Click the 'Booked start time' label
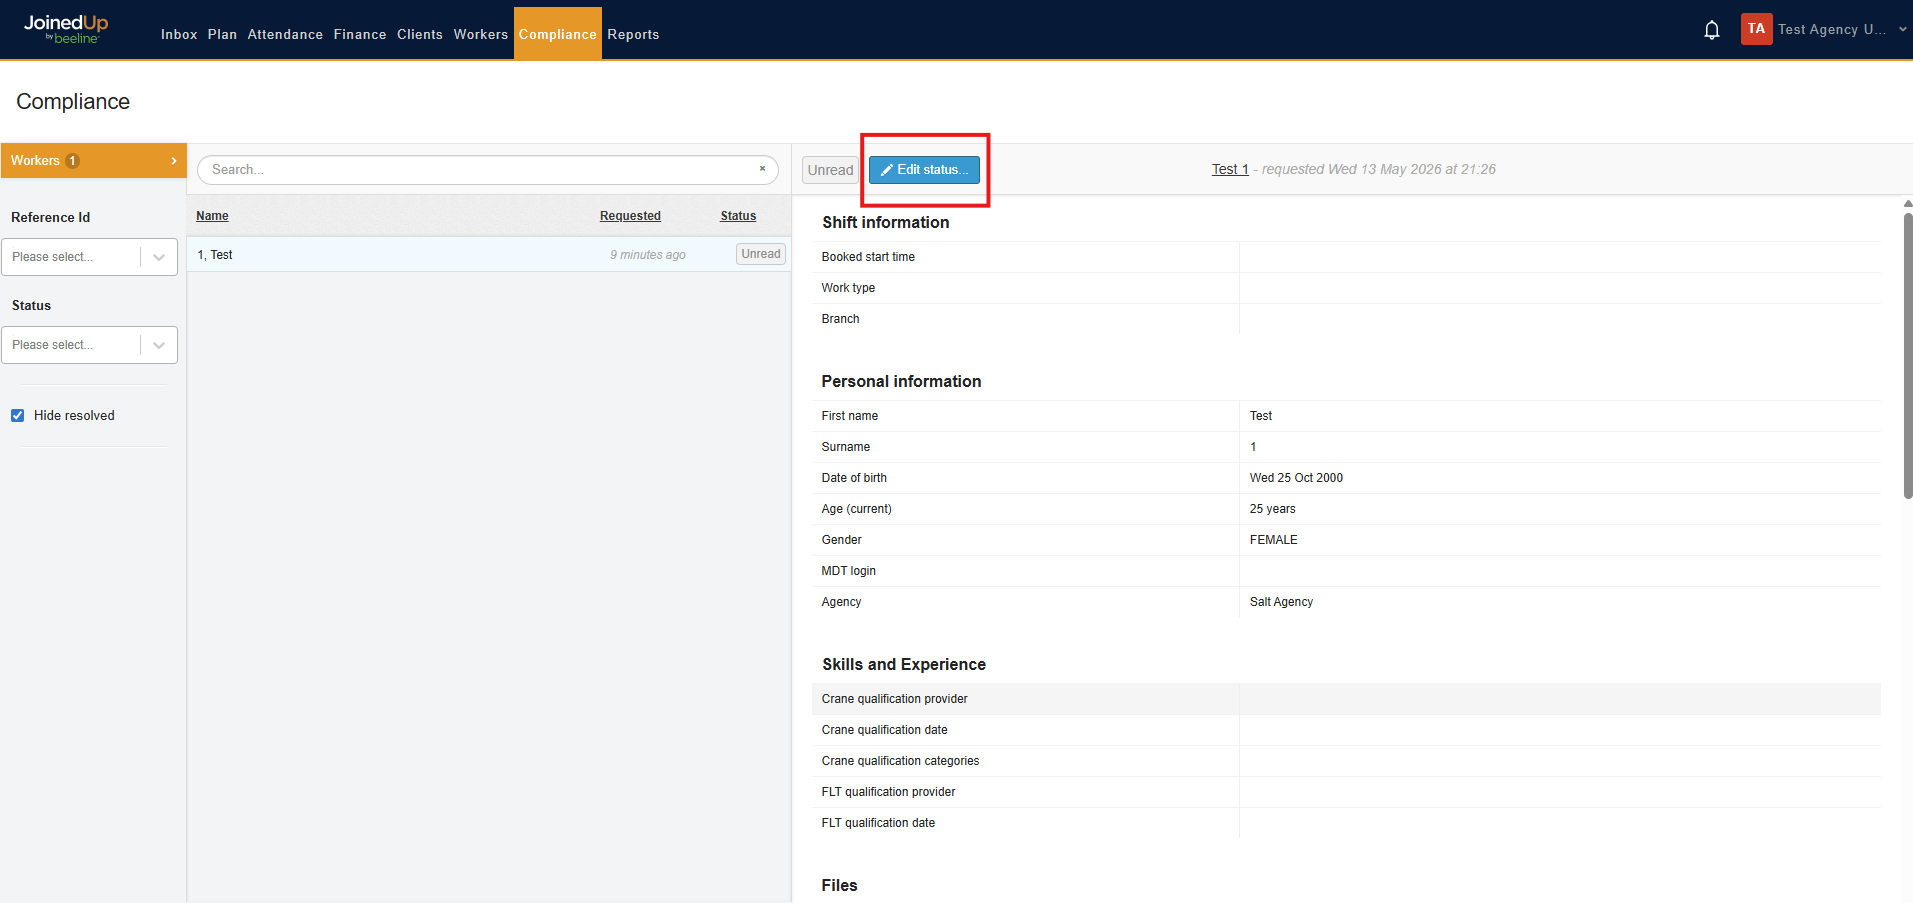 [868, 257]
